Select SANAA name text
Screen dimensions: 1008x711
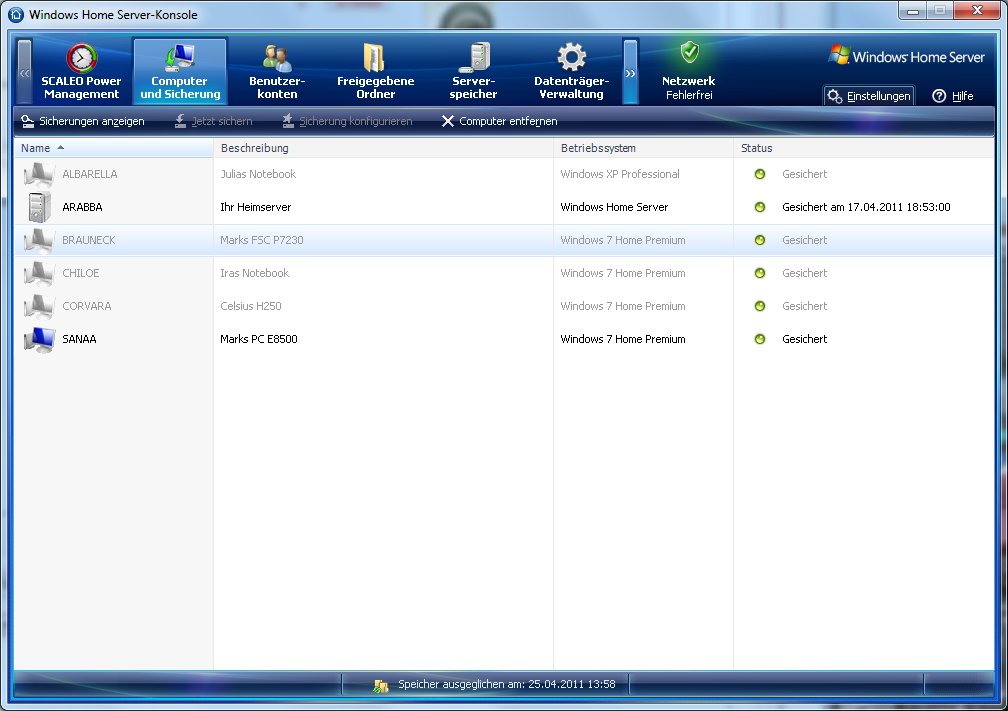(79, 339)
